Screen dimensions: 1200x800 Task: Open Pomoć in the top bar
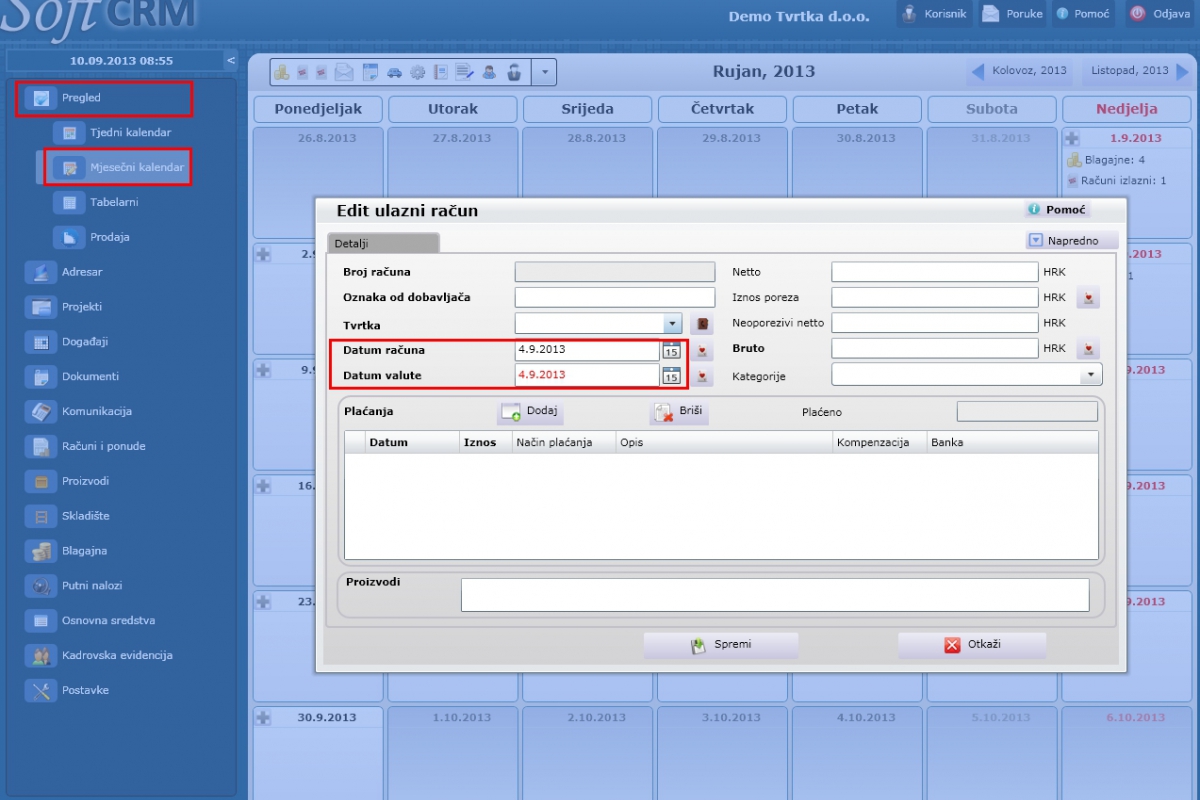pos(1082,14)
